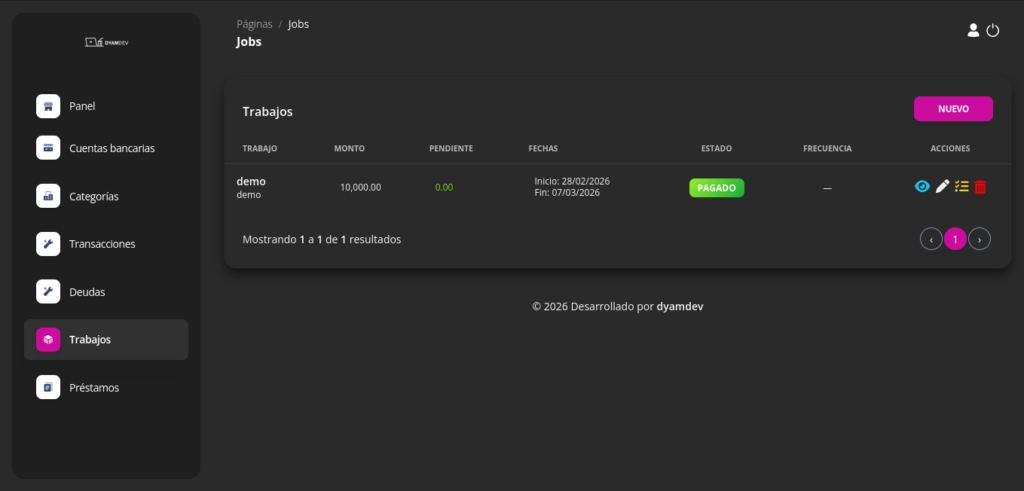This screenshot has width=1024, height=491.
Task: Delete demo job with trash icon
Action: tap(980, 187)
